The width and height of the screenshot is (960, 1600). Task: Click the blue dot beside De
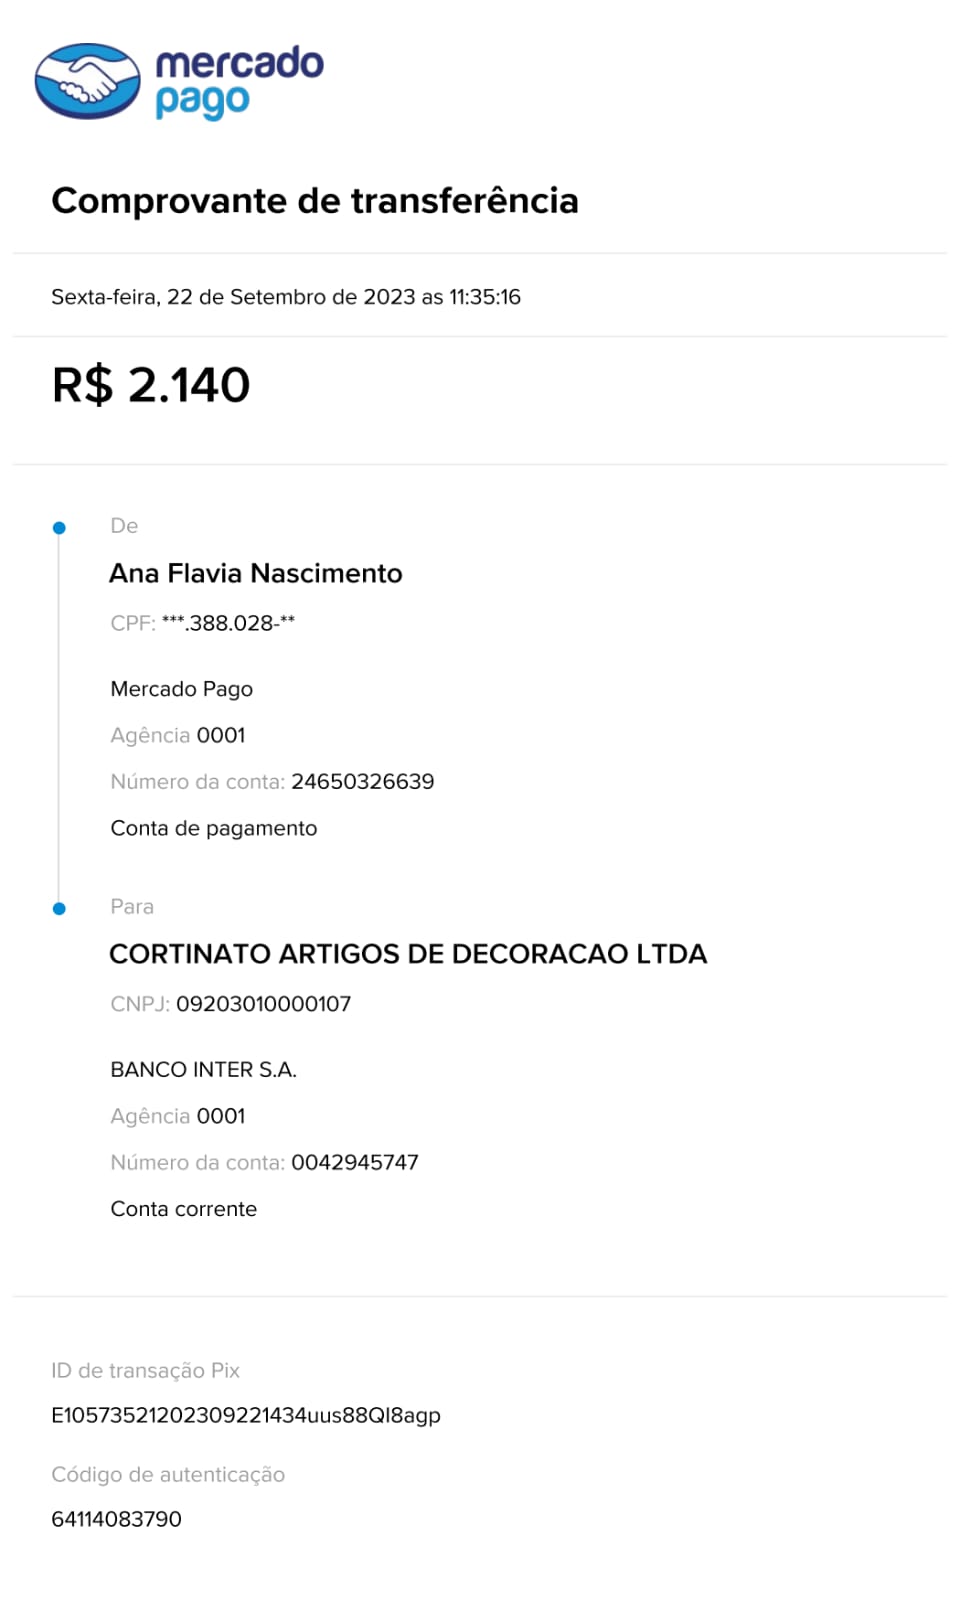click(59, 527)
